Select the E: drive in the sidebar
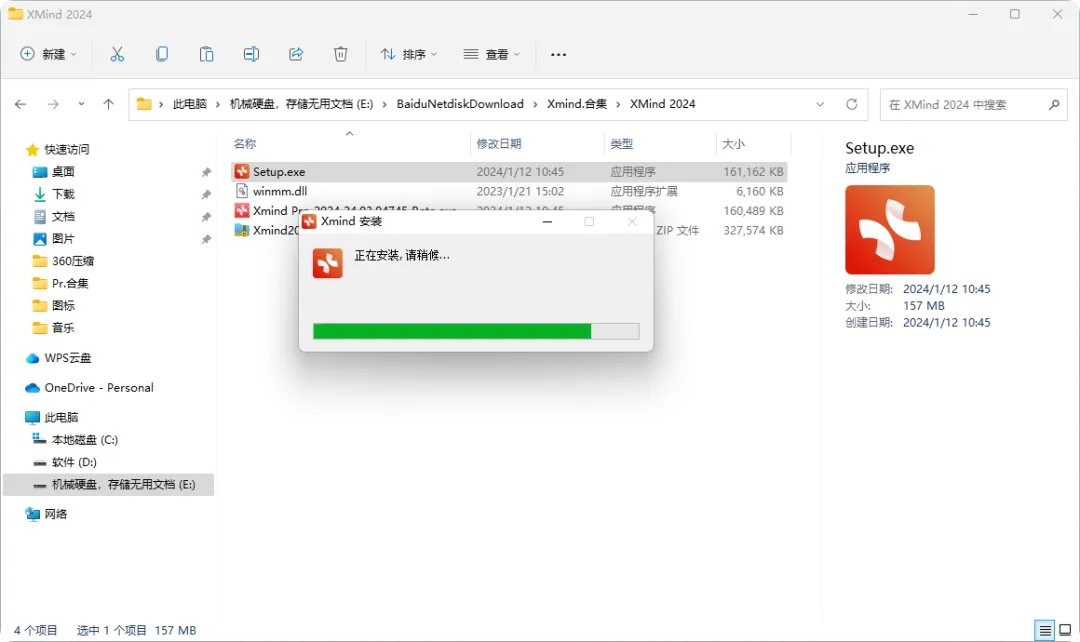This screenshot has height=642, width=1080. 109,484
